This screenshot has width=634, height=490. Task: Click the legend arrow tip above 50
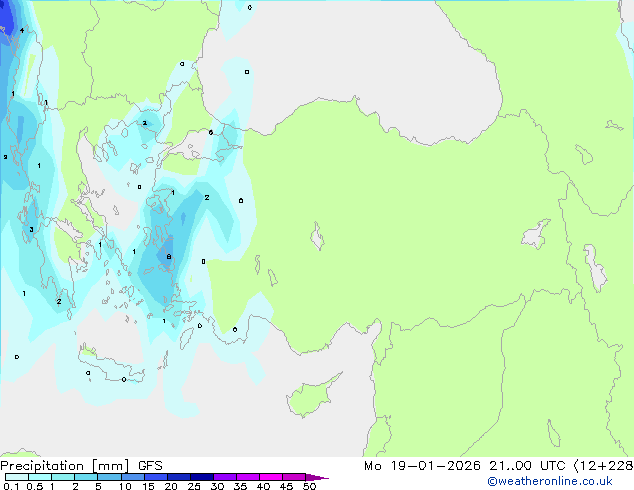point(317,477)
